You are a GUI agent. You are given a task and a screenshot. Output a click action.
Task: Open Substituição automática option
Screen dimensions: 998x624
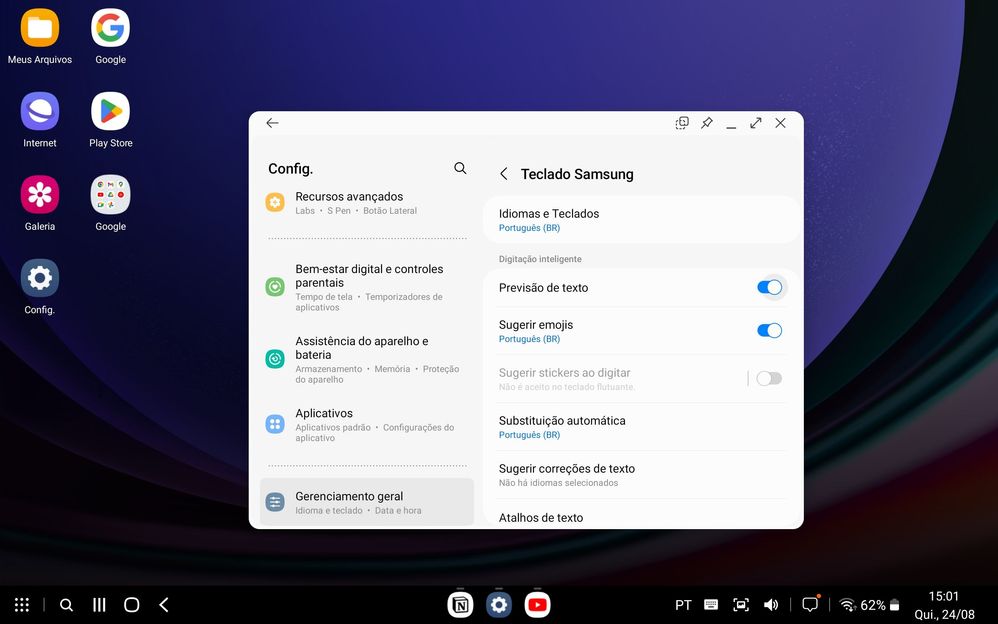pyautogui.click(x=642, y=427)
